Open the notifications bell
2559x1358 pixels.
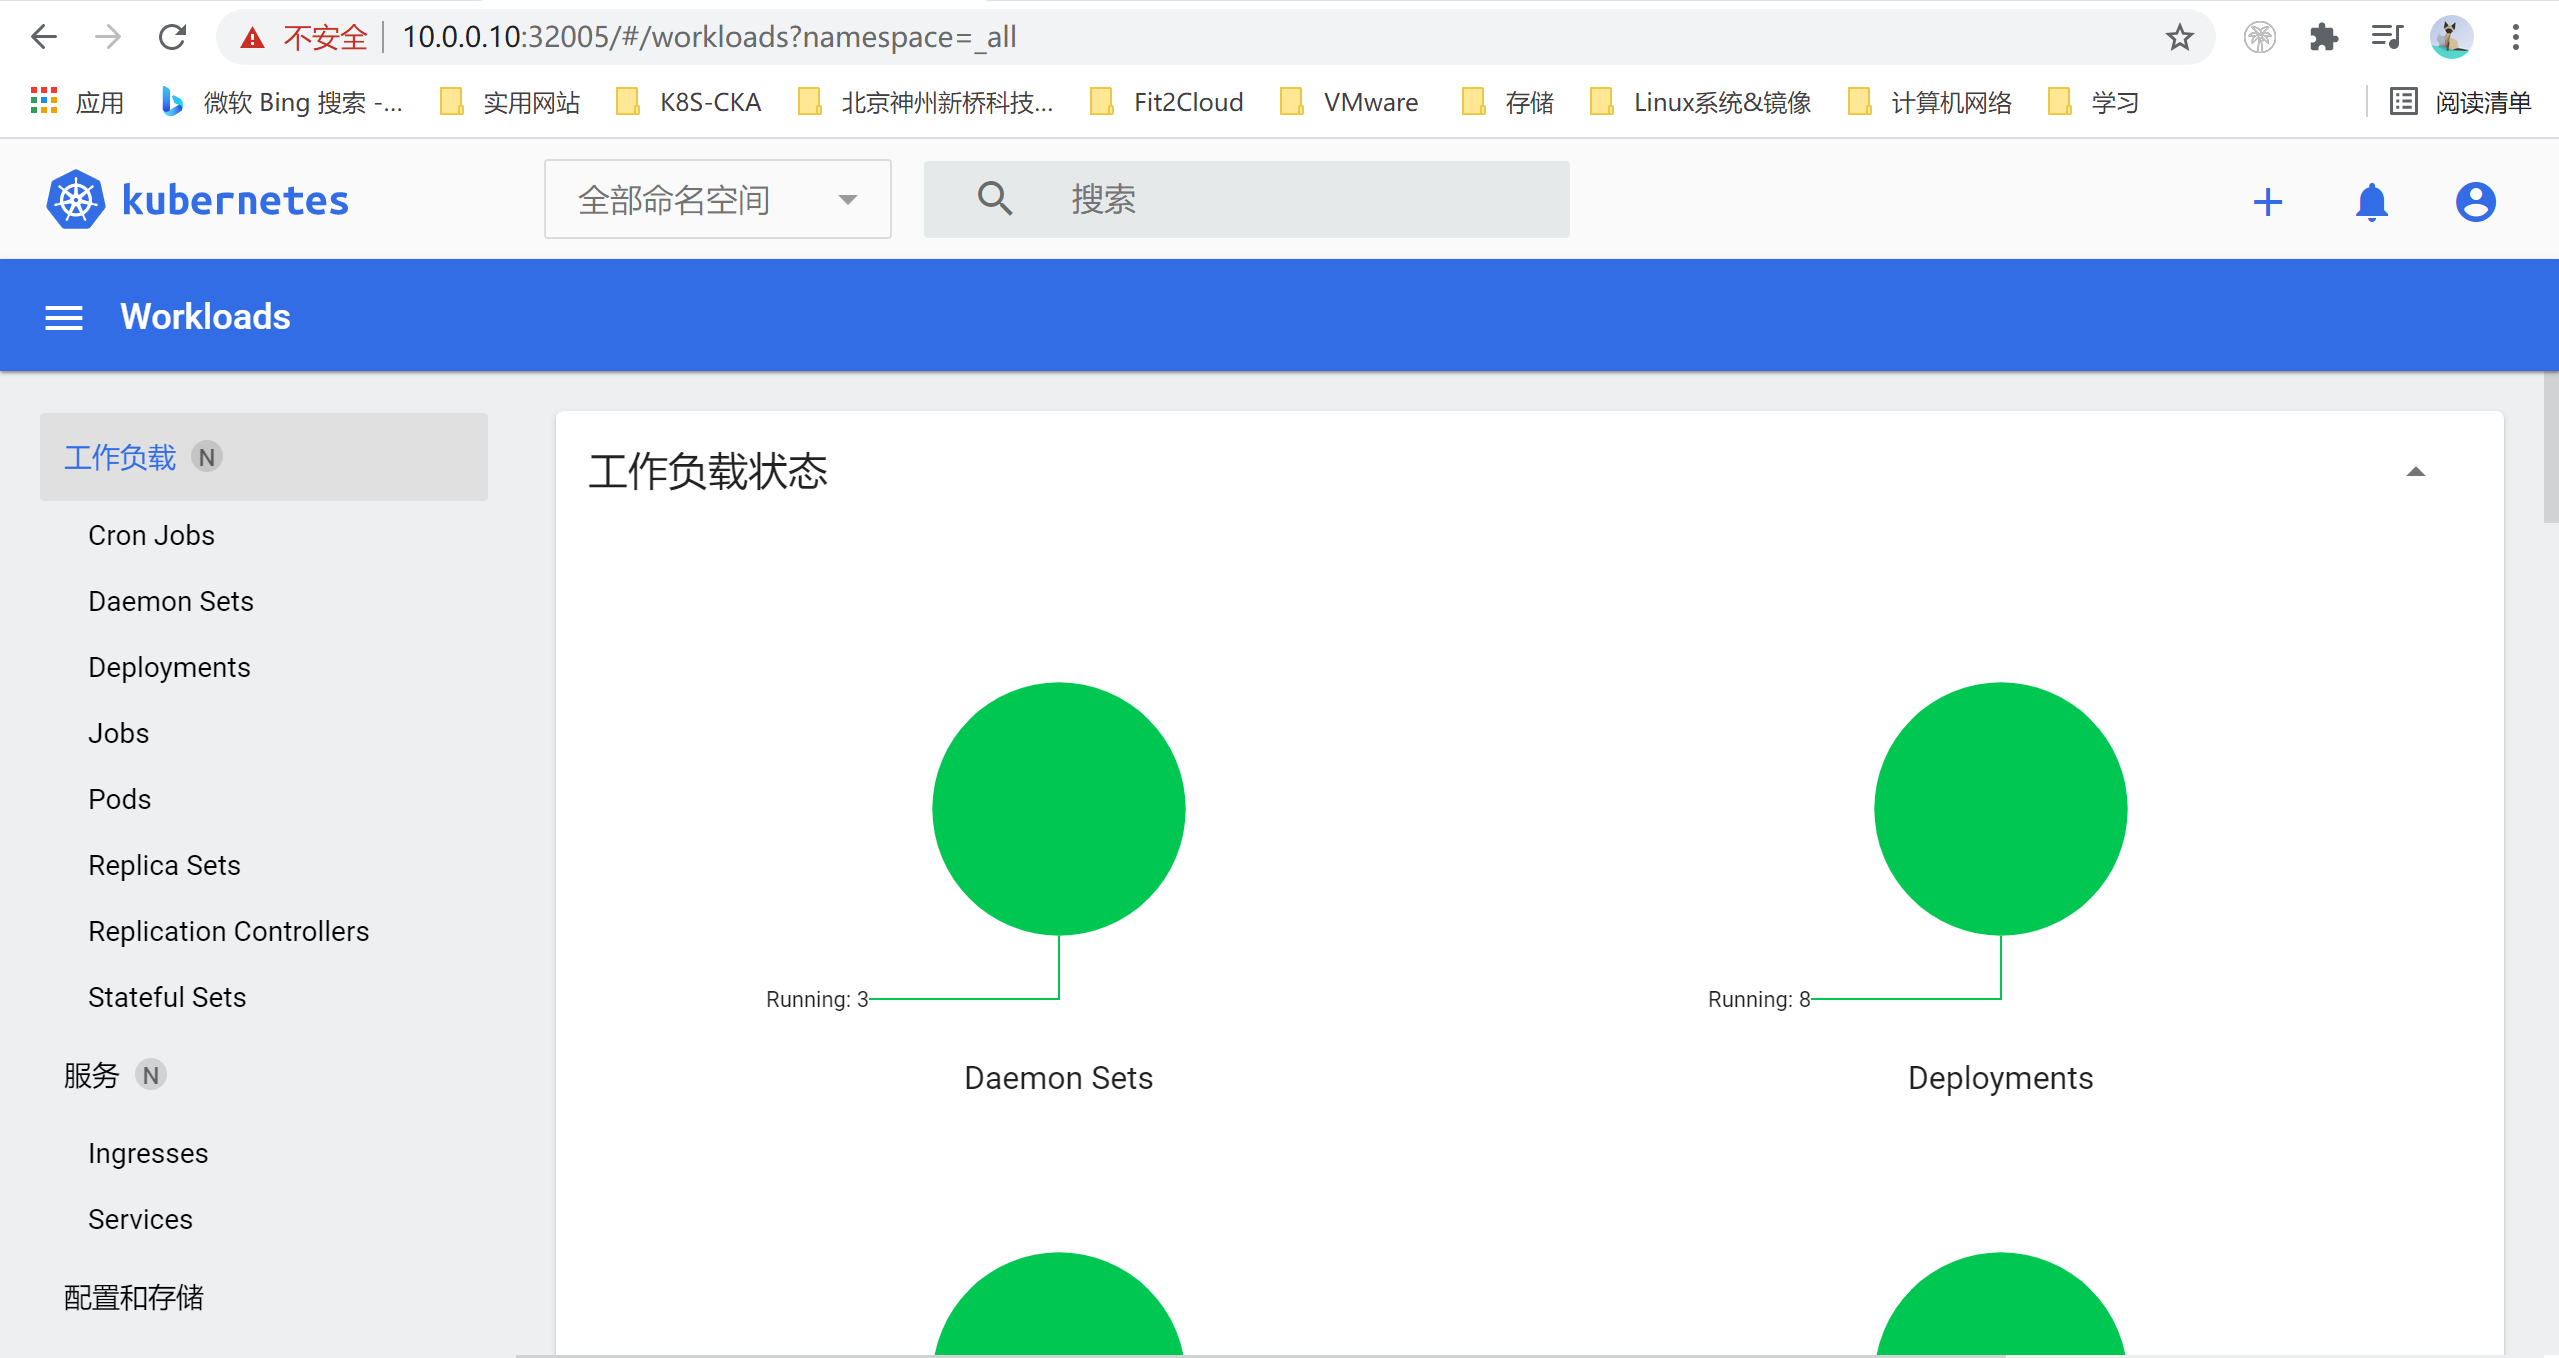pos(2371,202)
